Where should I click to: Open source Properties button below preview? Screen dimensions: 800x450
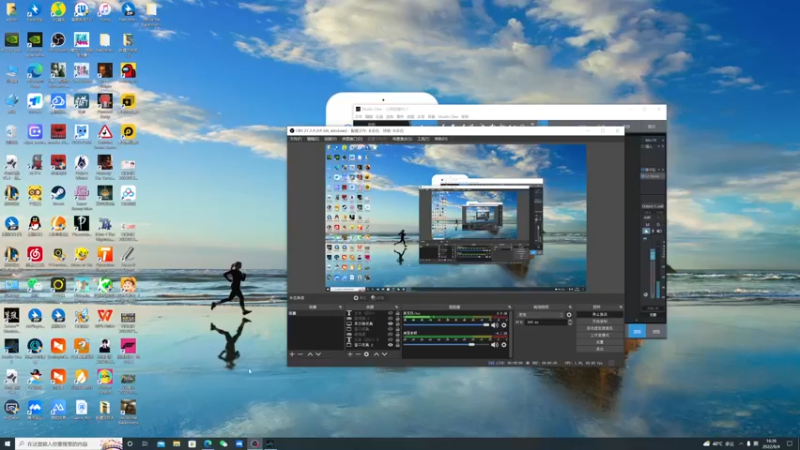361,298
